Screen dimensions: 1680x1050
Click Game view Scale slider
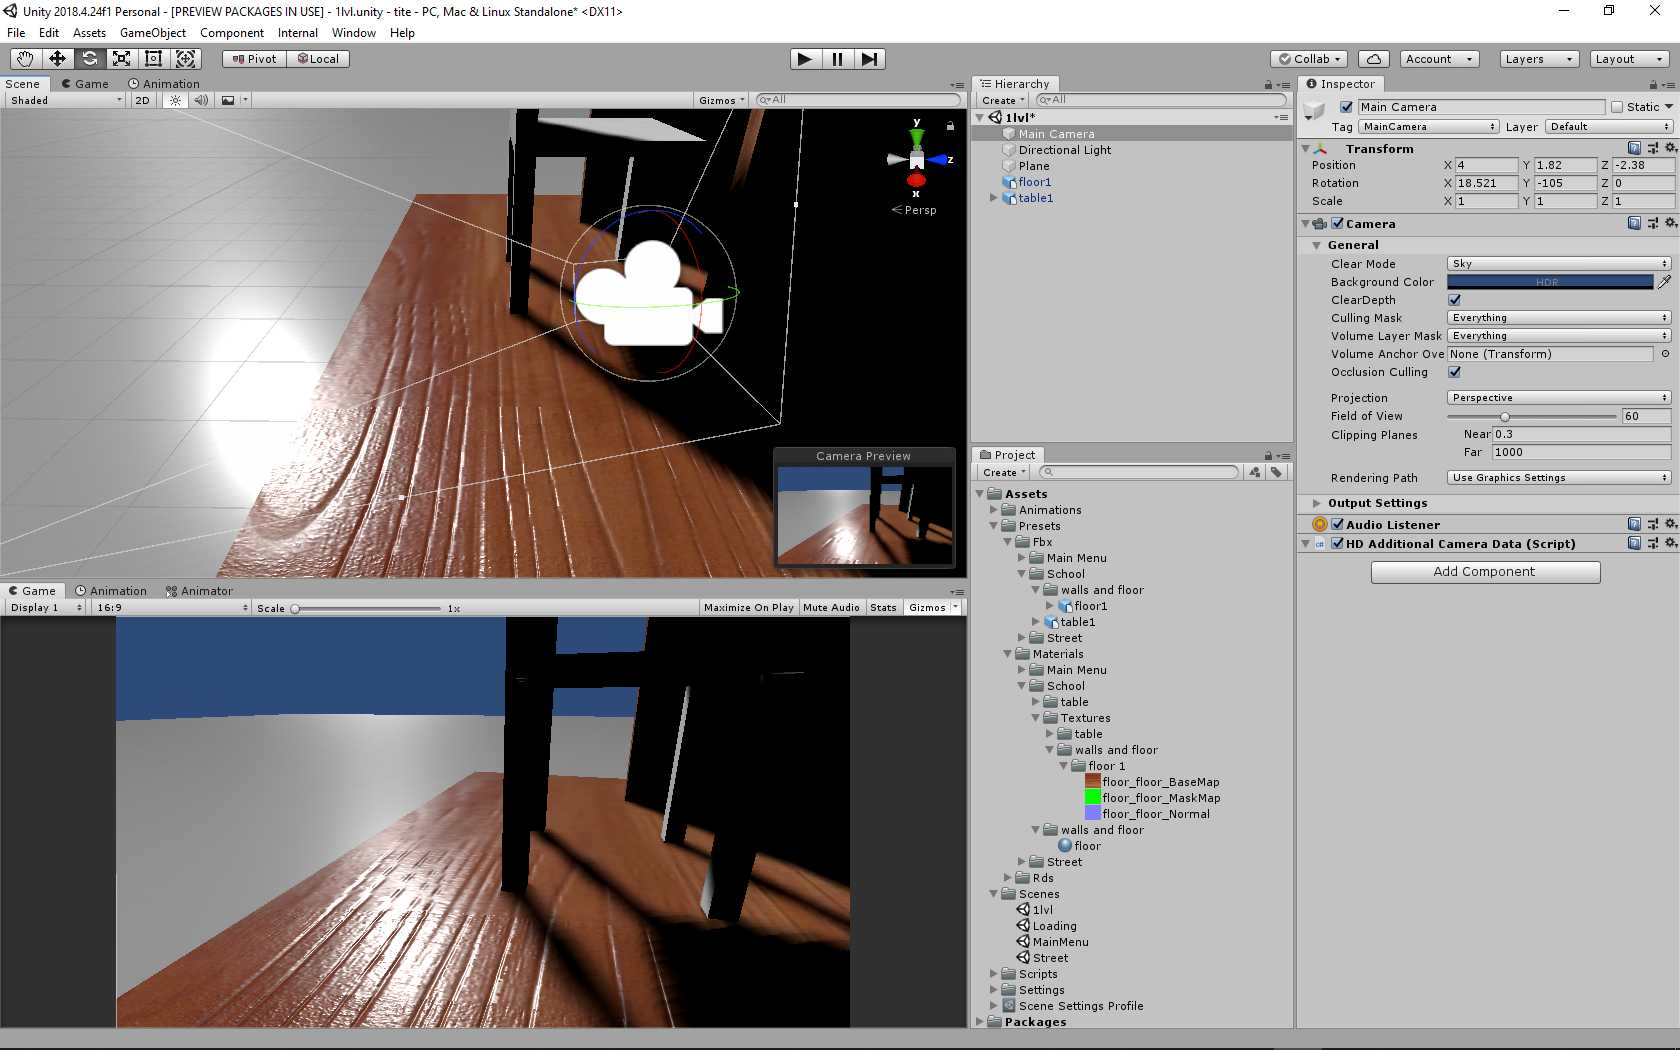(366, 608)
